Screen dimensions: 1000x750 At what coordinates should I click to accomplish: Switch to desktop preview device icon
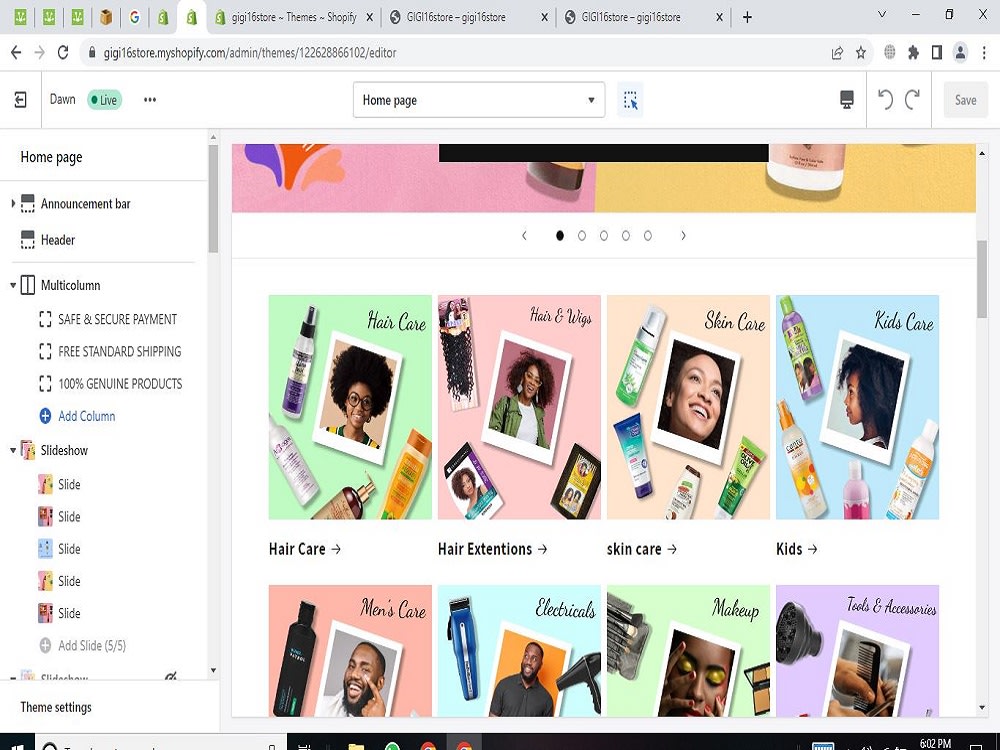coord(846,99)
